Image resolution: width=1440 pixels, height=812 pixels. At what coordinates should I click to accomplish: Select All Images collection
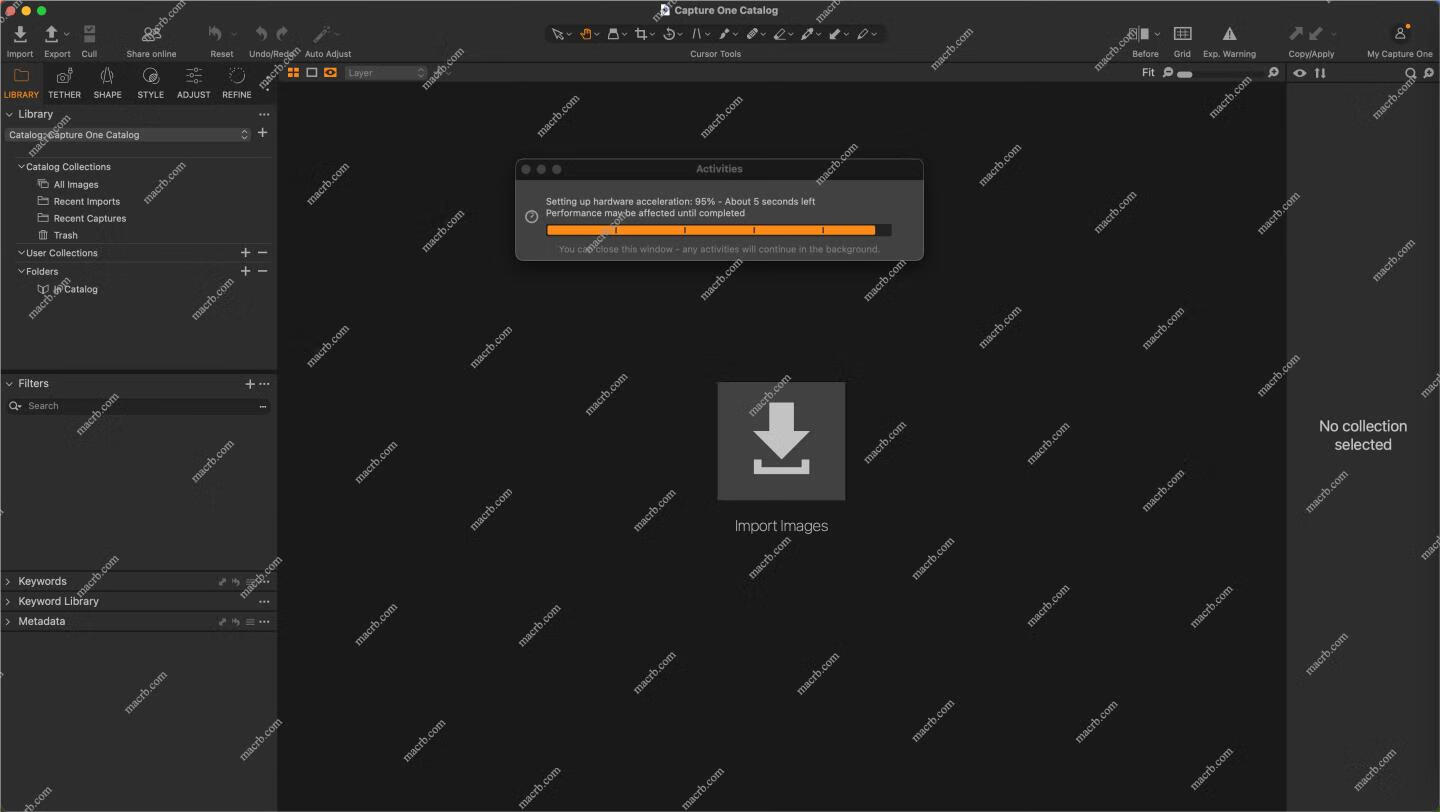[76, 185]
